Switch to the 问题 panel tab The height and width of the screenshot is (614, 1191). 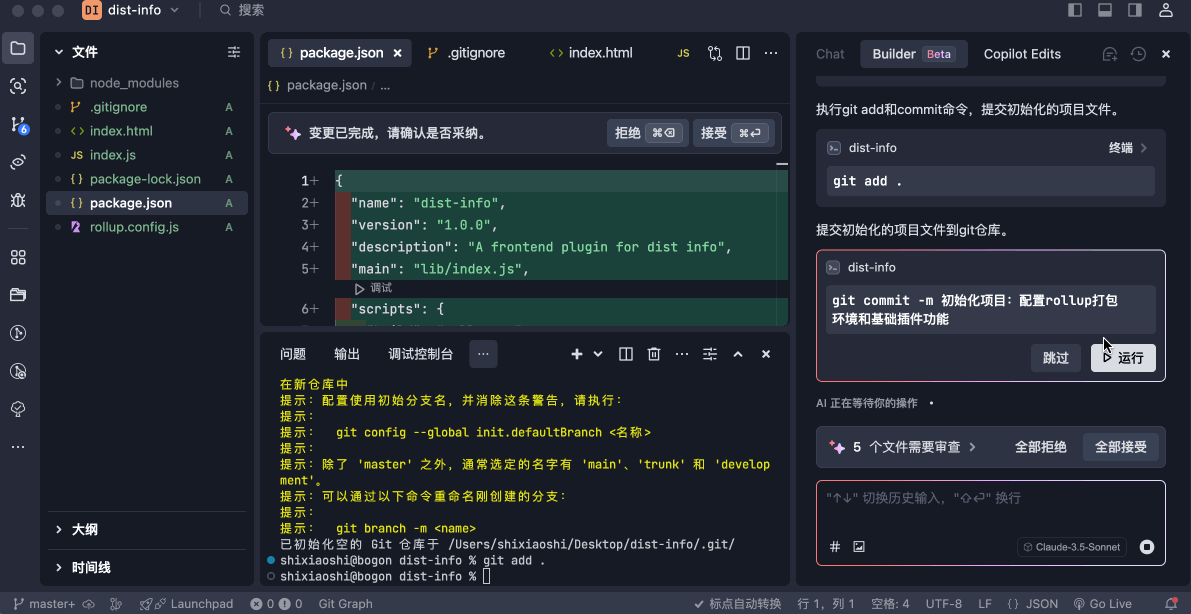click(293, 354)
